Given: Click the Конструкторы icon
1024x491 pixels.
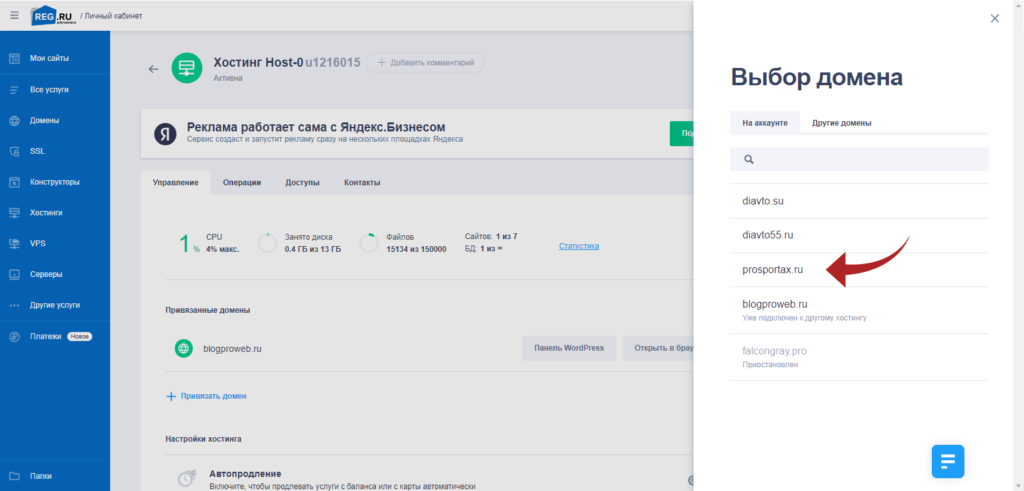Looking at the screenshot, I should tap(14, 182).
